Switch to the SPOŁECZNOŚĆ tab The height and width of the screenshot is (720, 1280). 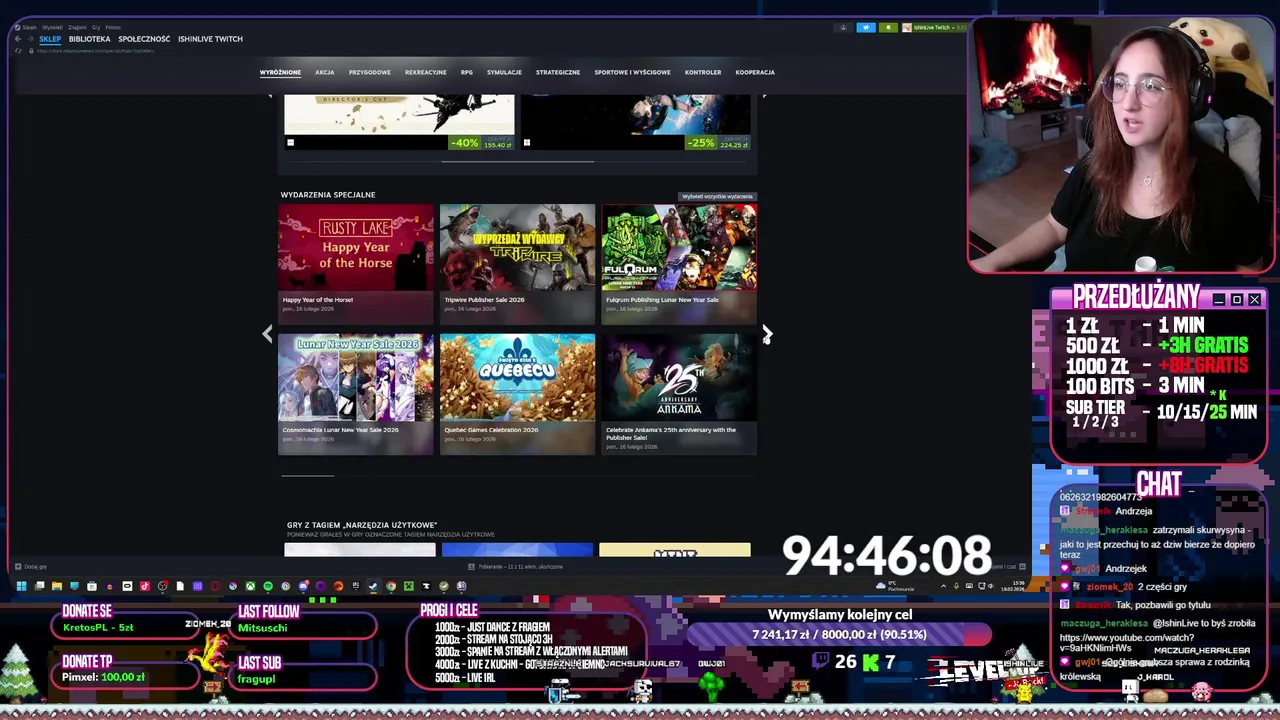click(144, 39)
